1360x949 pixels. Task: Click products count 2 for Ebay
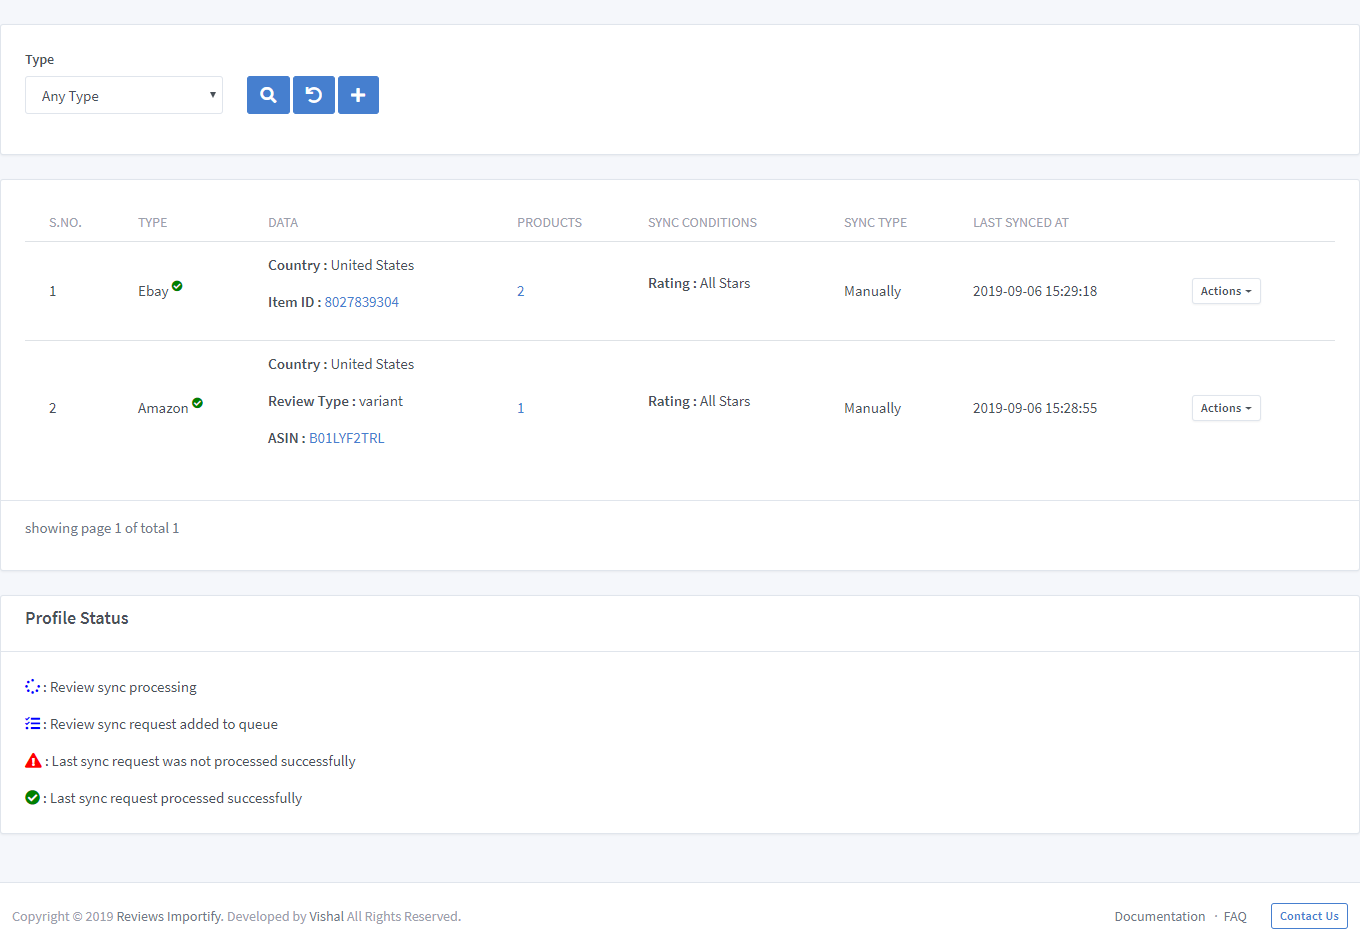(x=520, y=291)
